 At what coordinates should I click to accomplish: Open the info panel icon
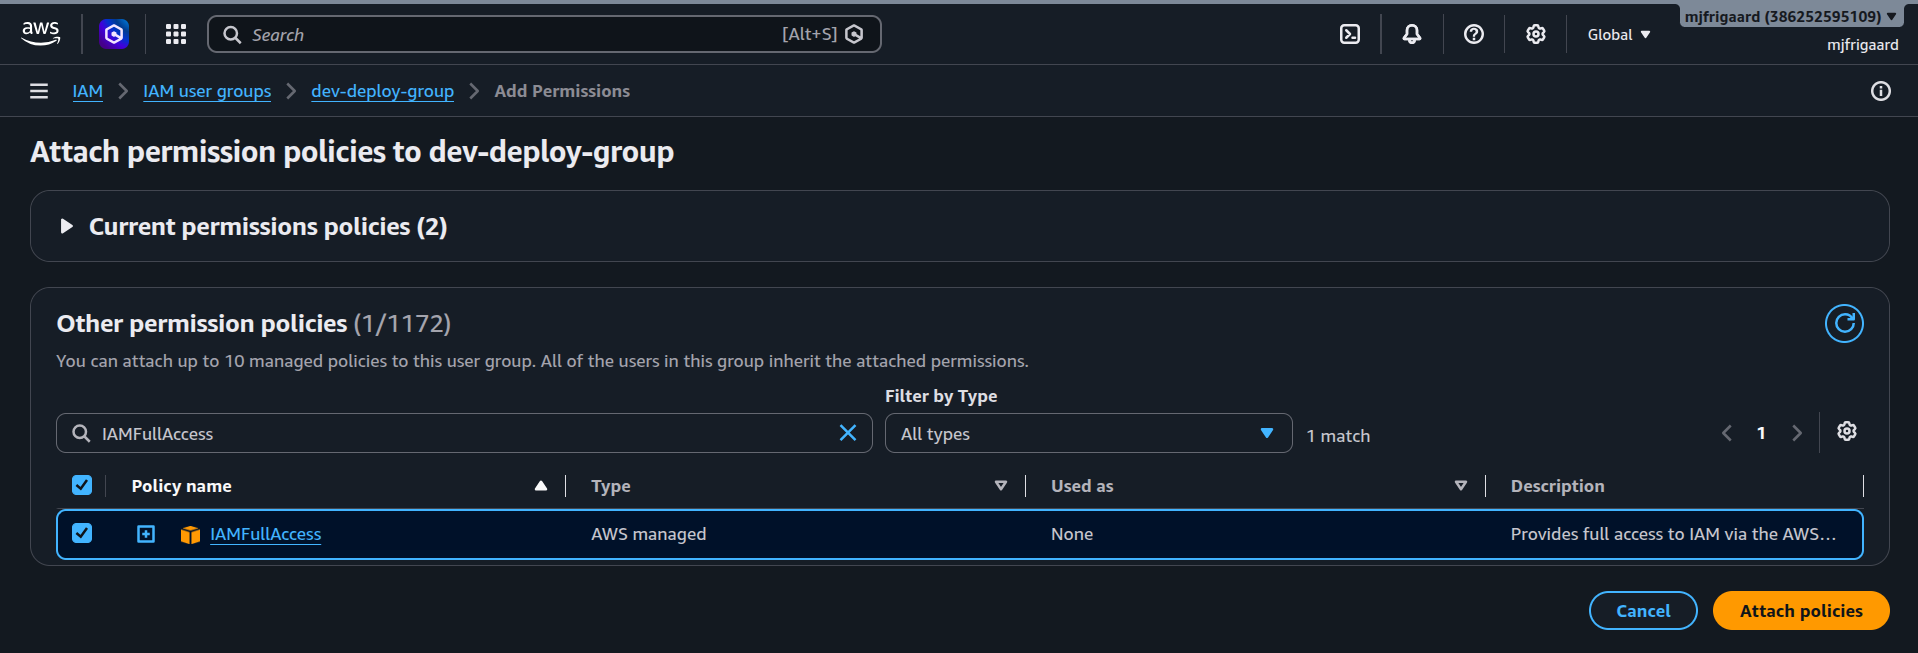click(x=1881, y=91)
